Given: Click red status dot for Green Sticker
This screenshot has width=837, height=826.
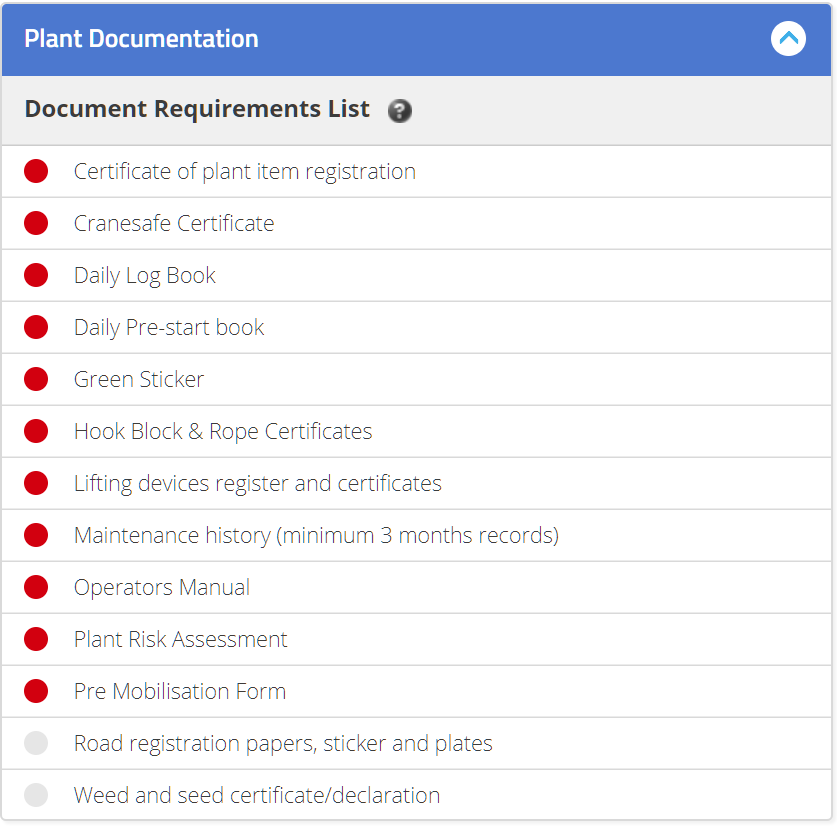Looking at the screenshot, I should 36,379.
